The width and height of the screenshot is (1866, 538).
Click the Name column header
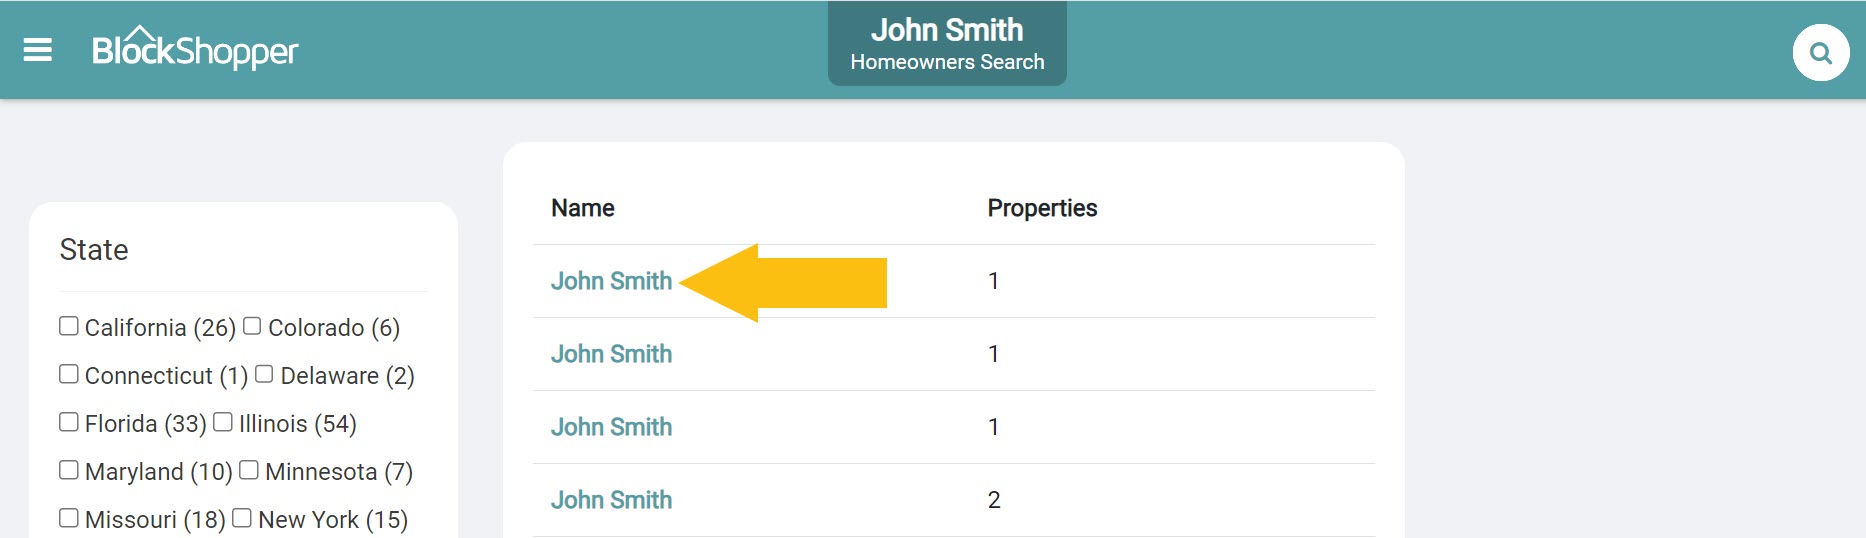tap(583, 208)
